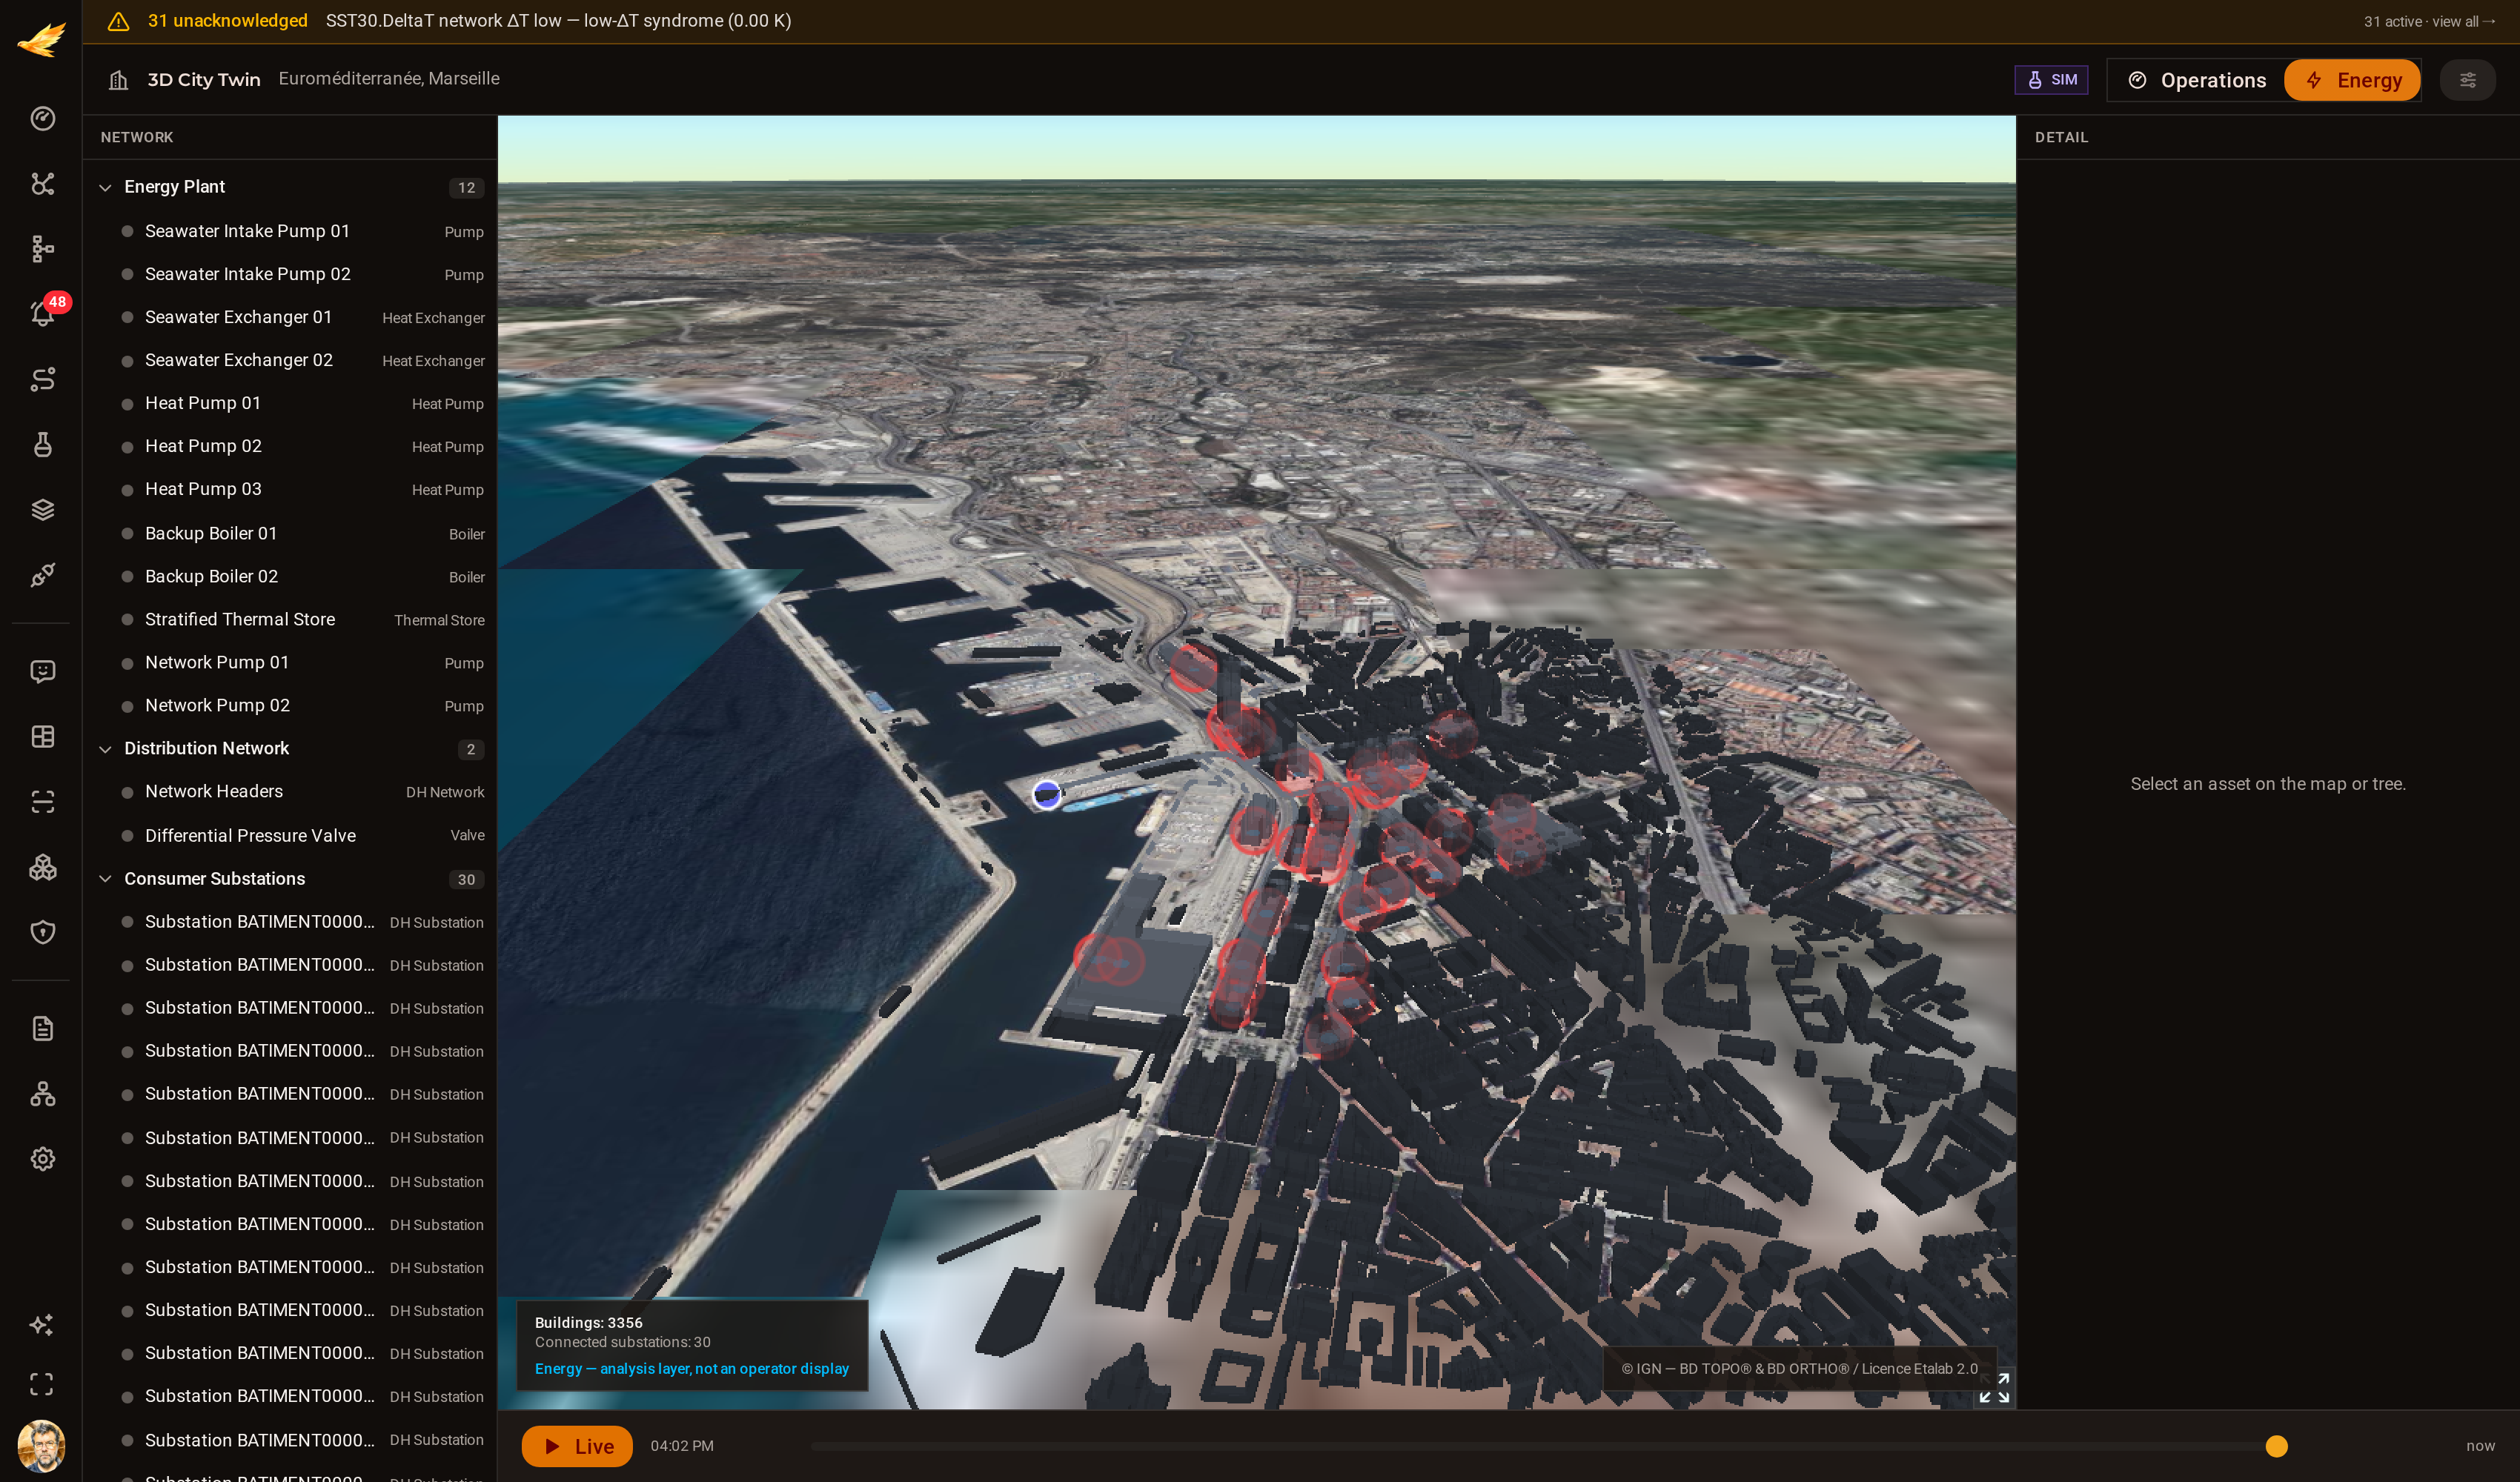
Task: Select Heat Pump 01
Action: pyautogui.click(x=290, y=403)
